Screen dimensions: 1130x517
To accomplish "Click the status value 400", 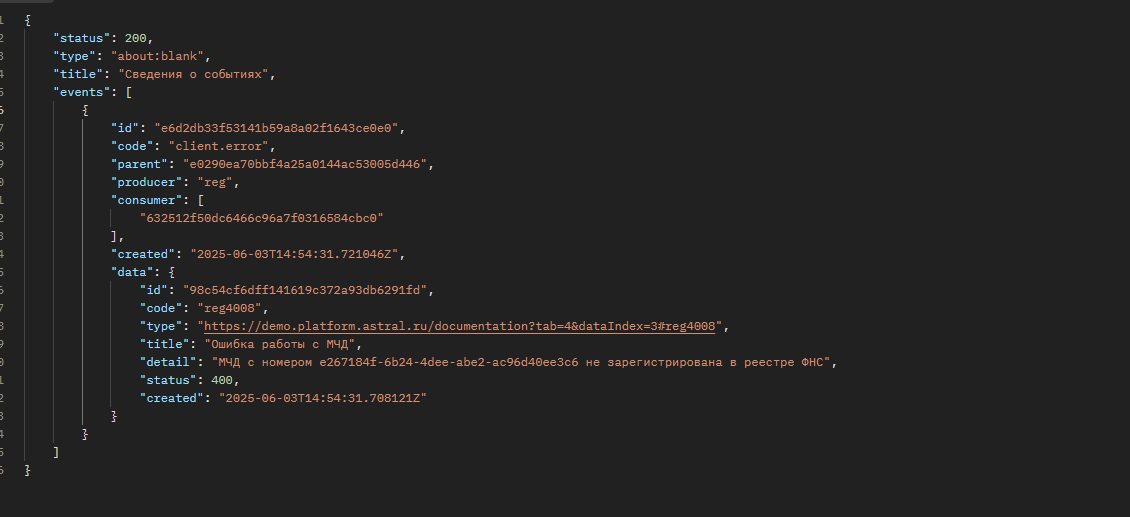I will [224, 380].
